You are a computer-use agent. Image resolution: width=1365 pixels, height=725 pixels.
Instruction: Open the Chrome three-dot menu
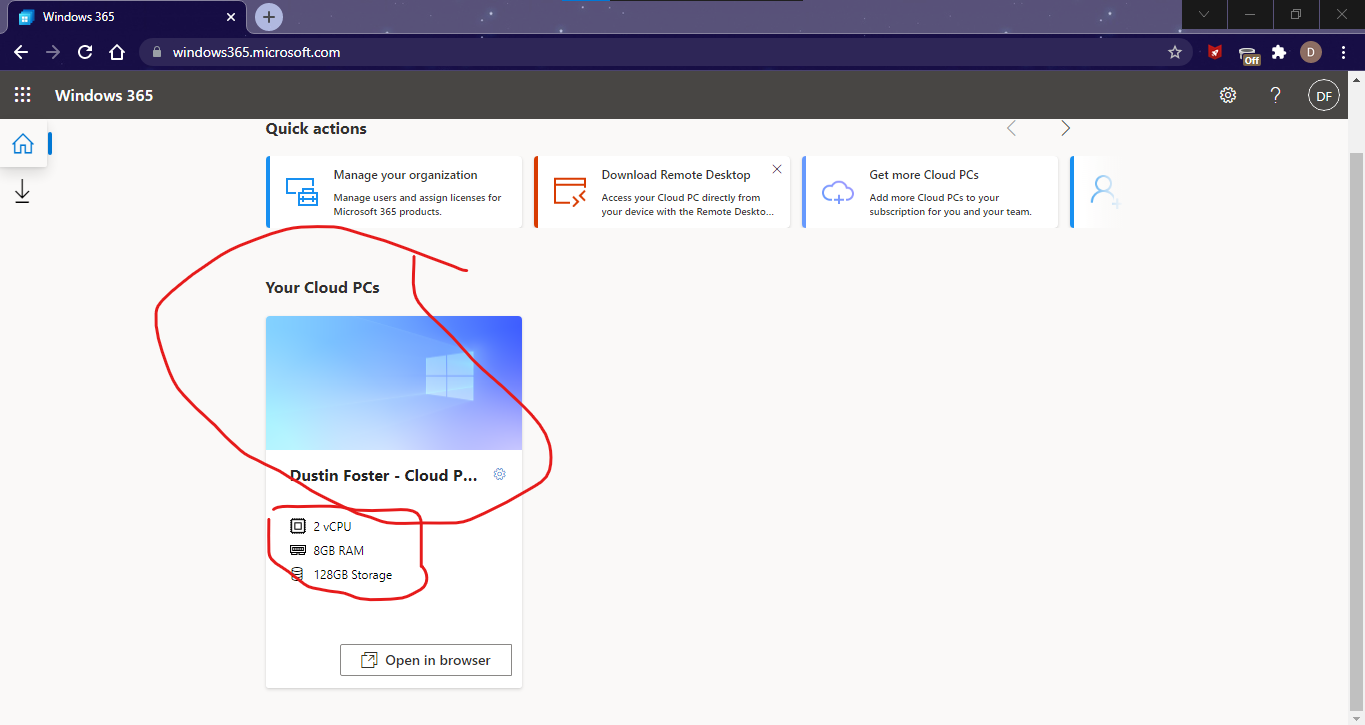(1343, 52)
